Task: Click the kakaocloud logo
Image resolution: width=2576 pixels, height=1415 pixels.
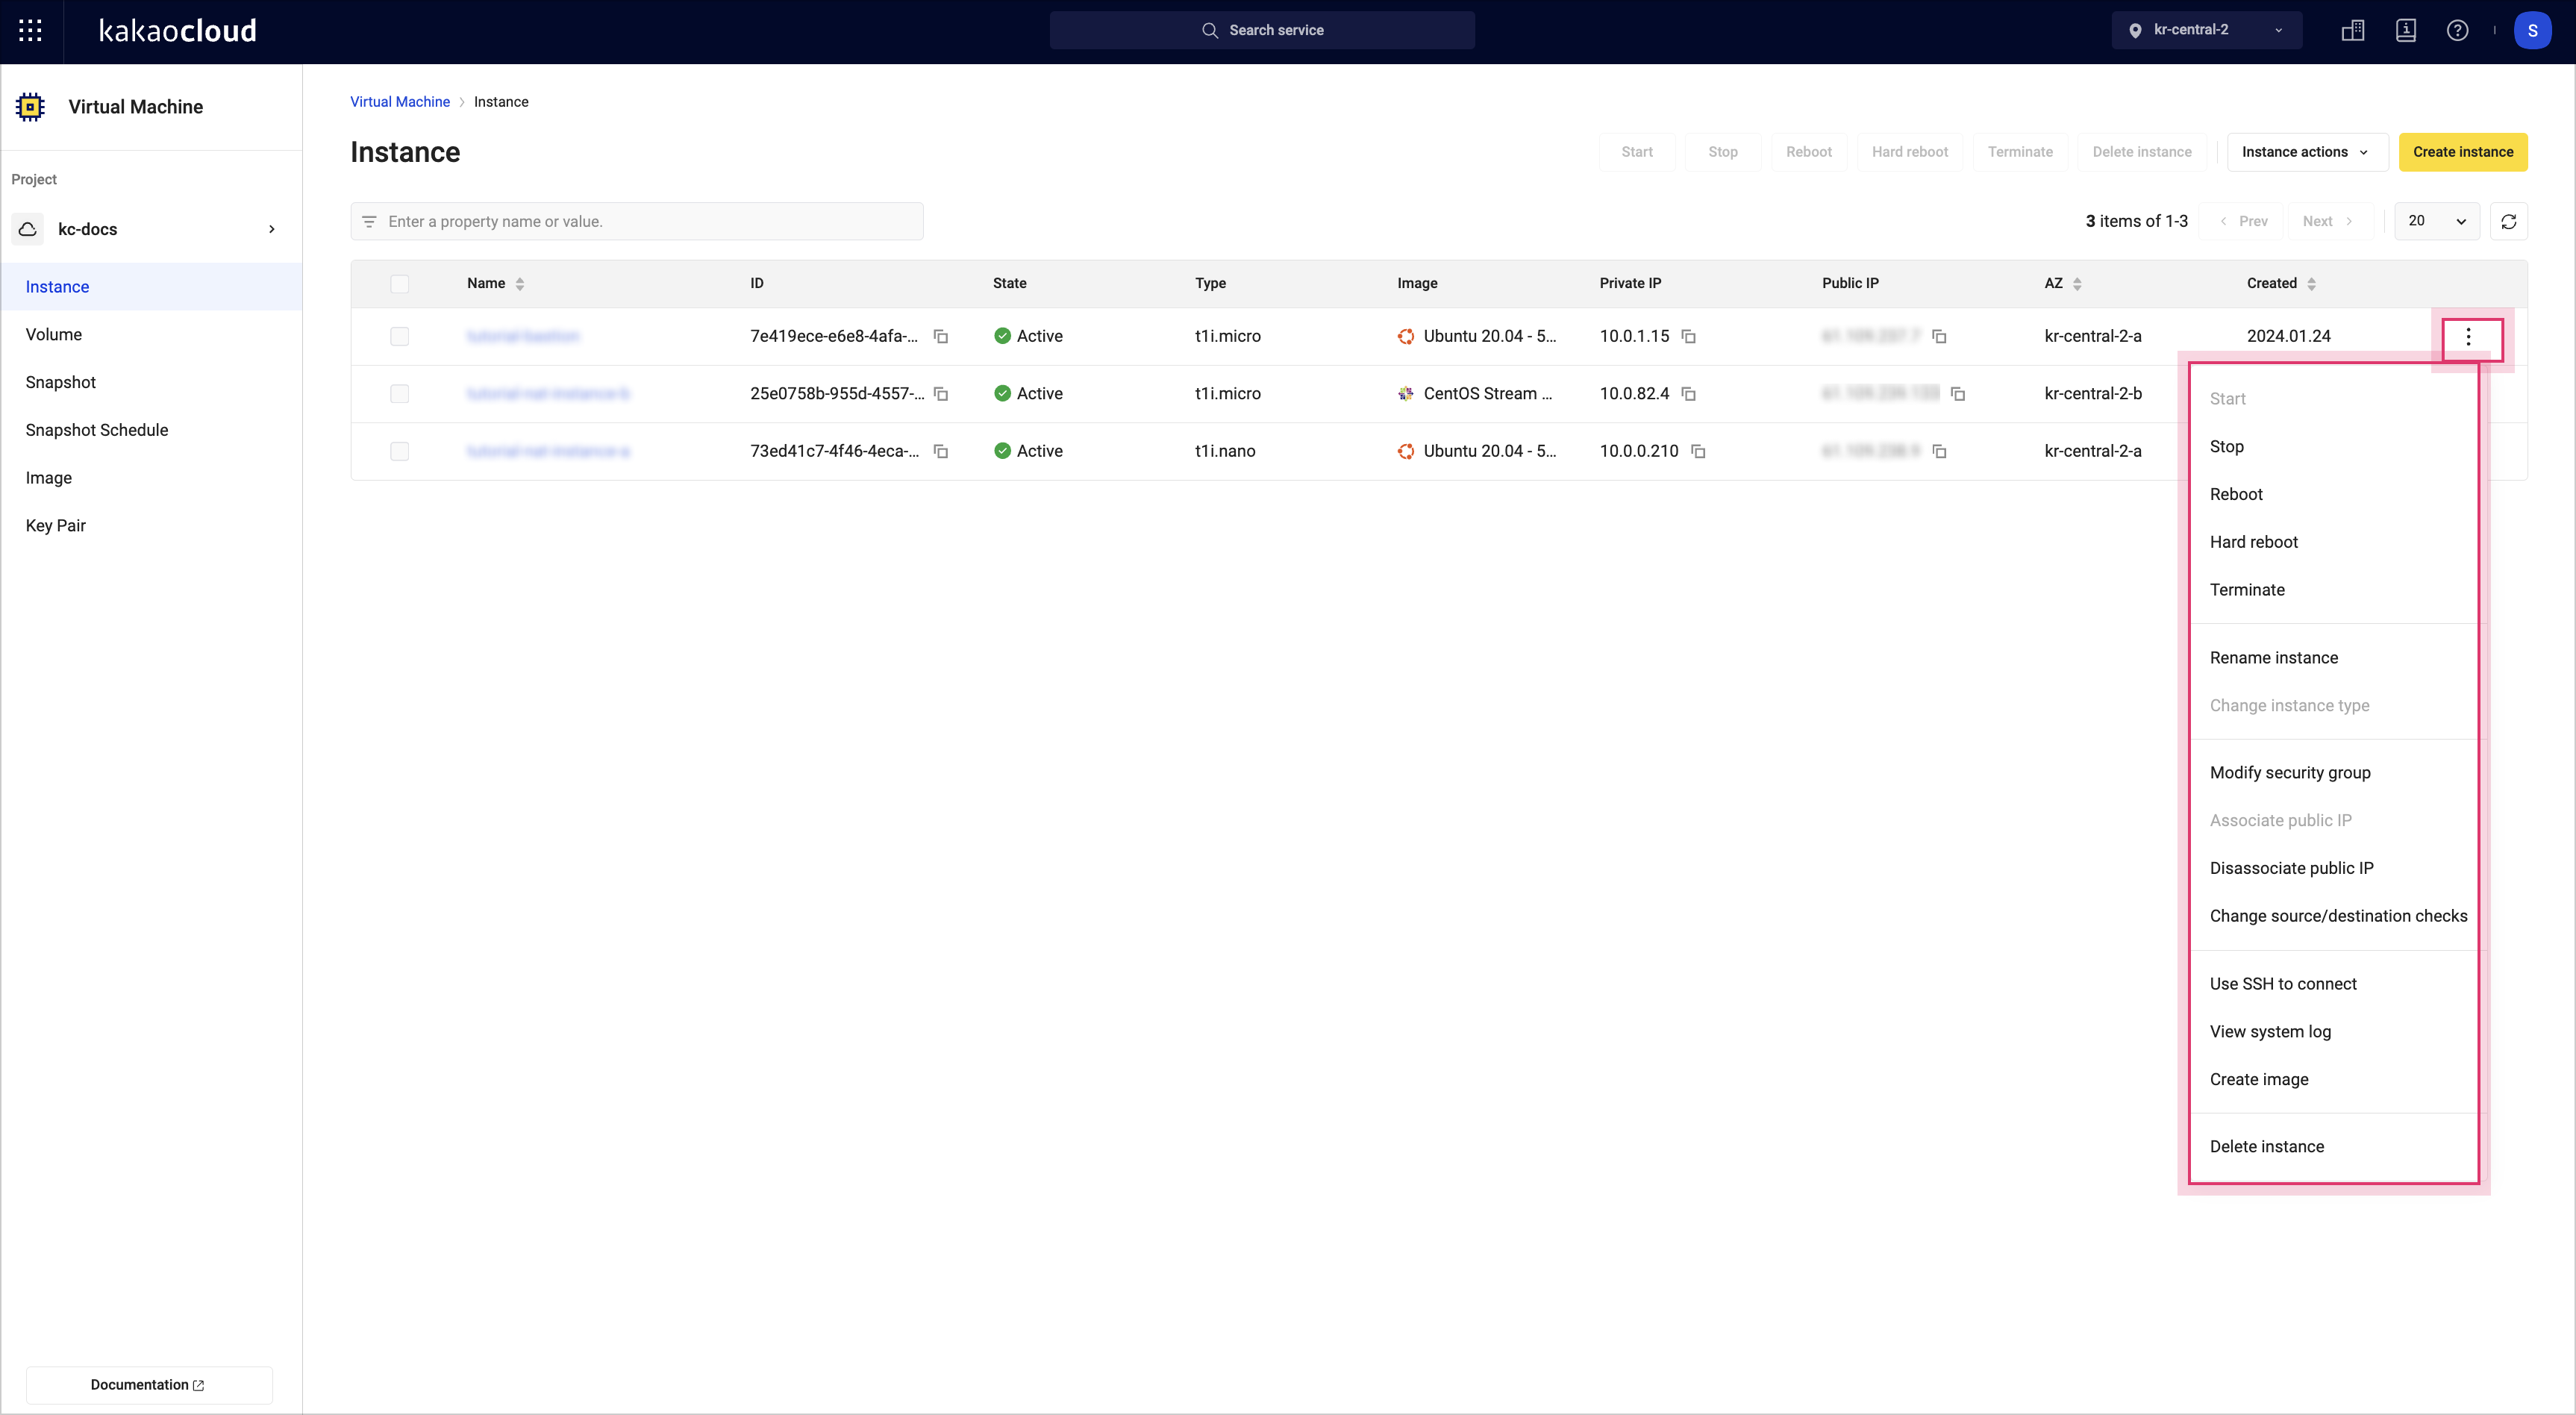Action: click(178, 31)
